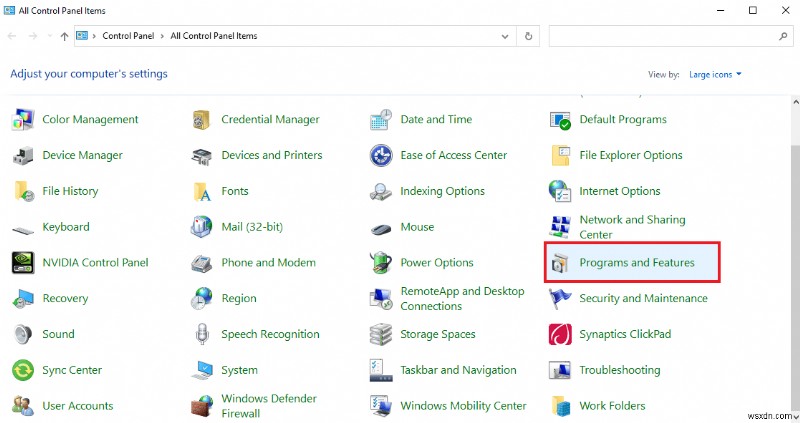
Task: Click the chevron after Control Panel breadcrumb
Action: coord(161,36)
